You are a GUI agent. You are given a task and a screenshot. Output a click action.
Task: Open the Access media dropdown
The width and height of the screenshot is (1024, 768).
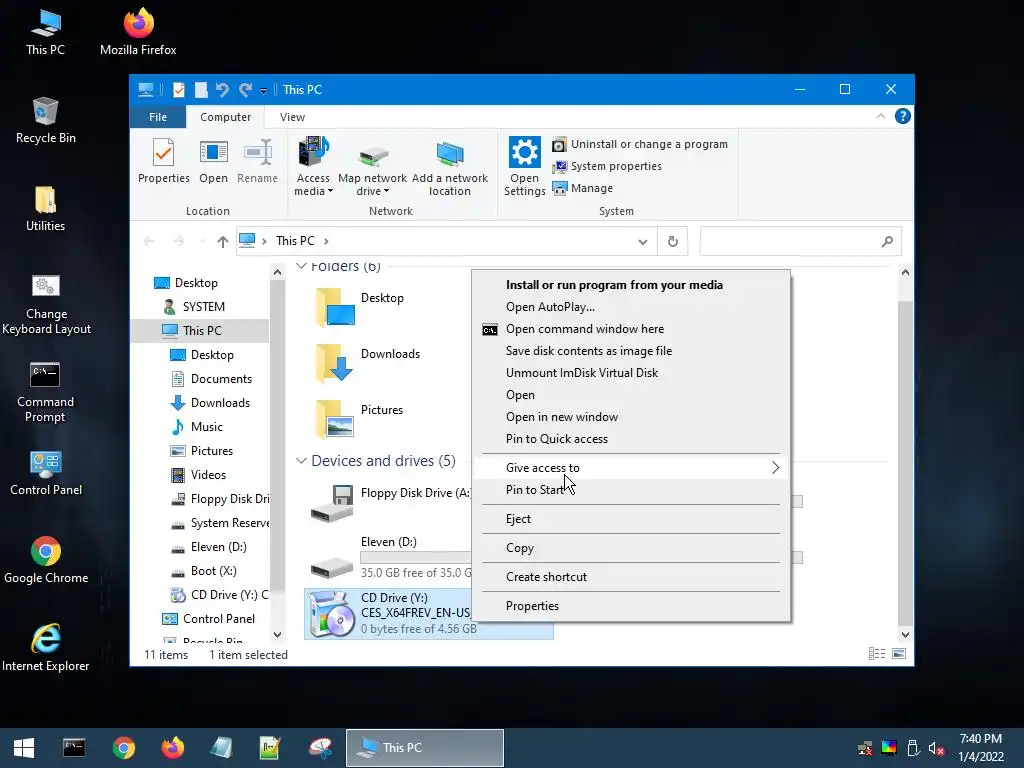point(313,167)
